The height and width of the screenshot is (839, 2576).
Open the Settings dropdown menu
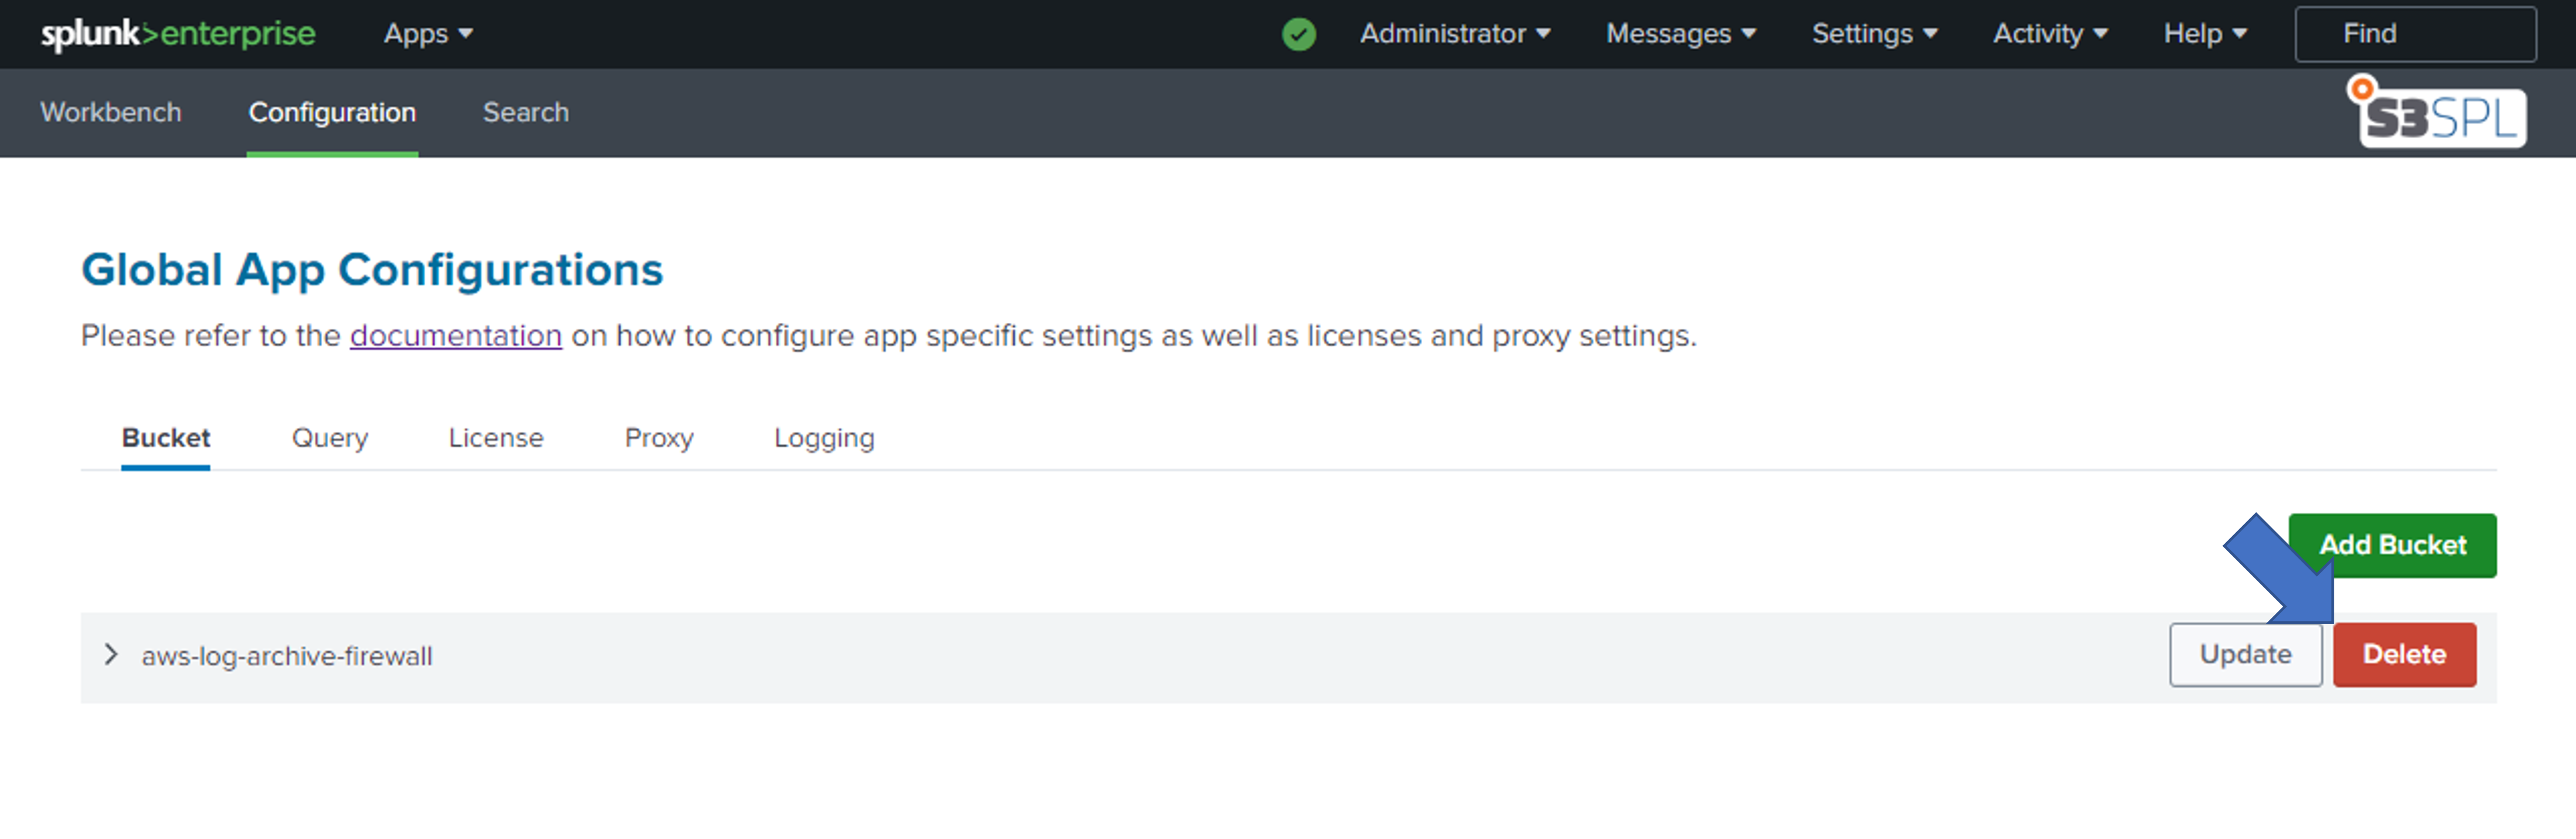(x=1874, y=34)
